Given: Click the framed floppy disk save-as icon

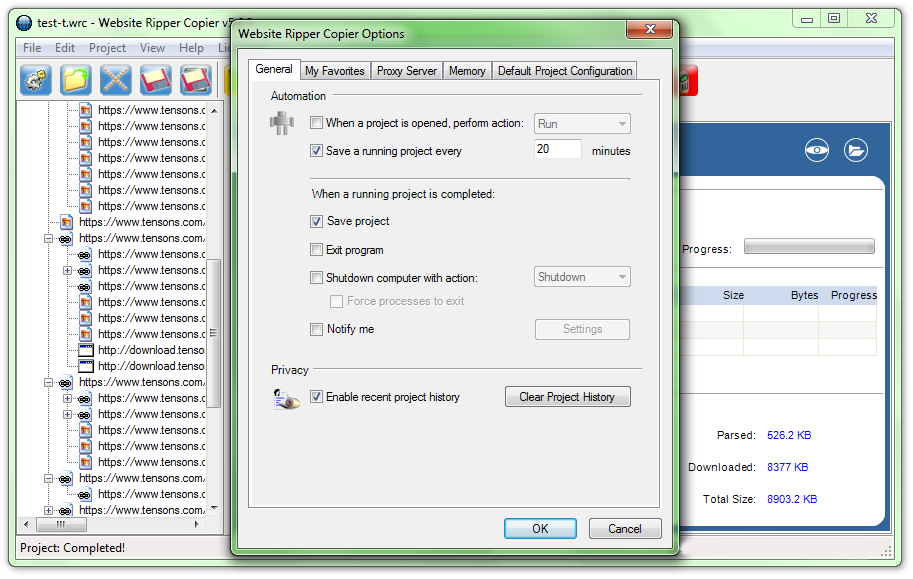Looking at the screenshot, I should 196,80.
